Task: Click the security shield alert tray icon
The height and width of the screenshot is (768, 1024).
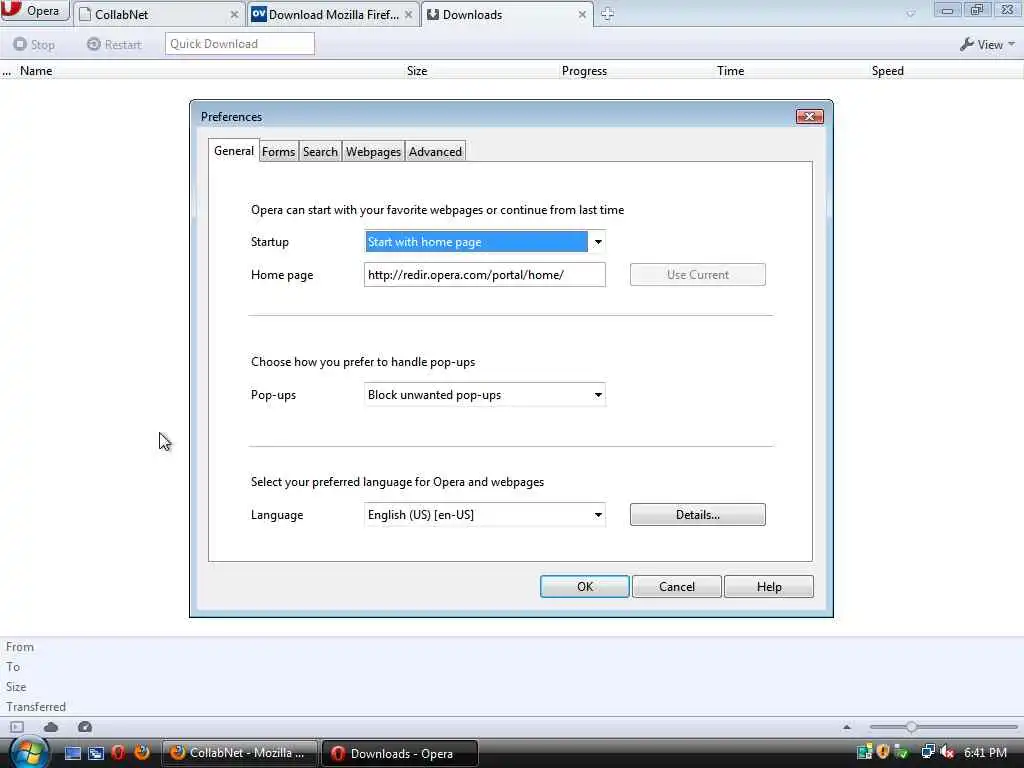Action: pyautogui.click(x=883, y=752)
